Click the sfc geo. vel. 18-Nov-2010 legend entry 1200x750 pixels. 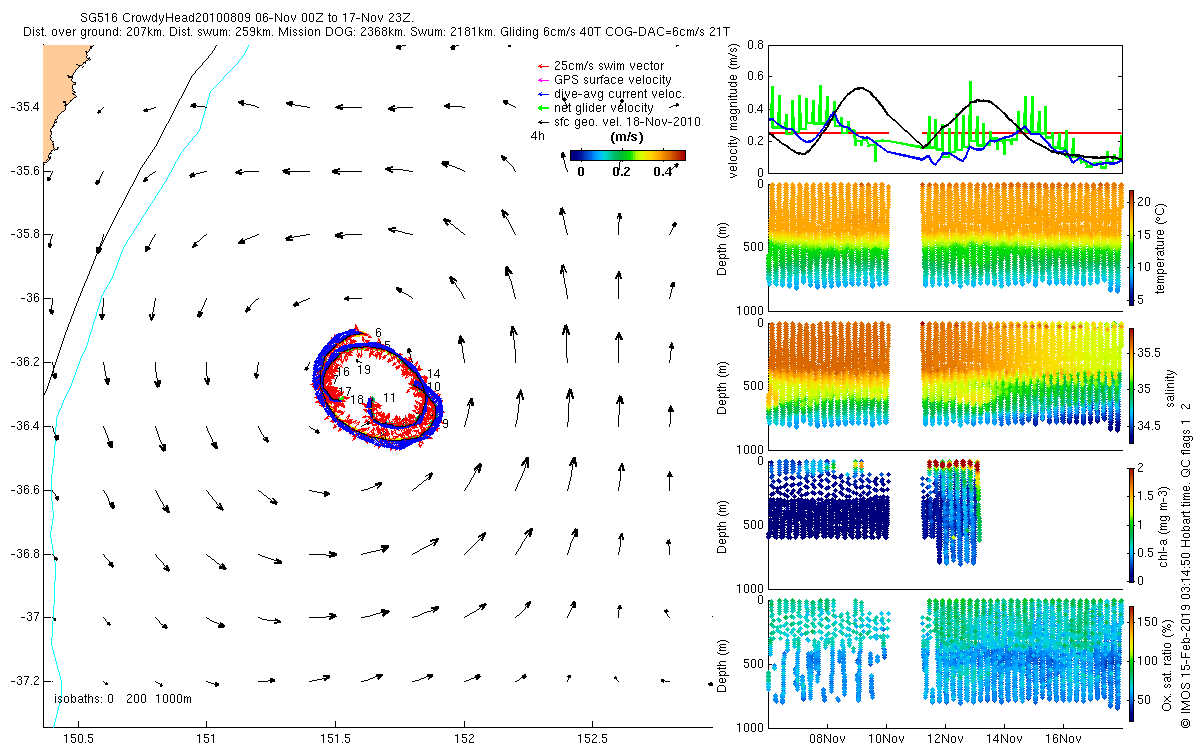[620, 121]
